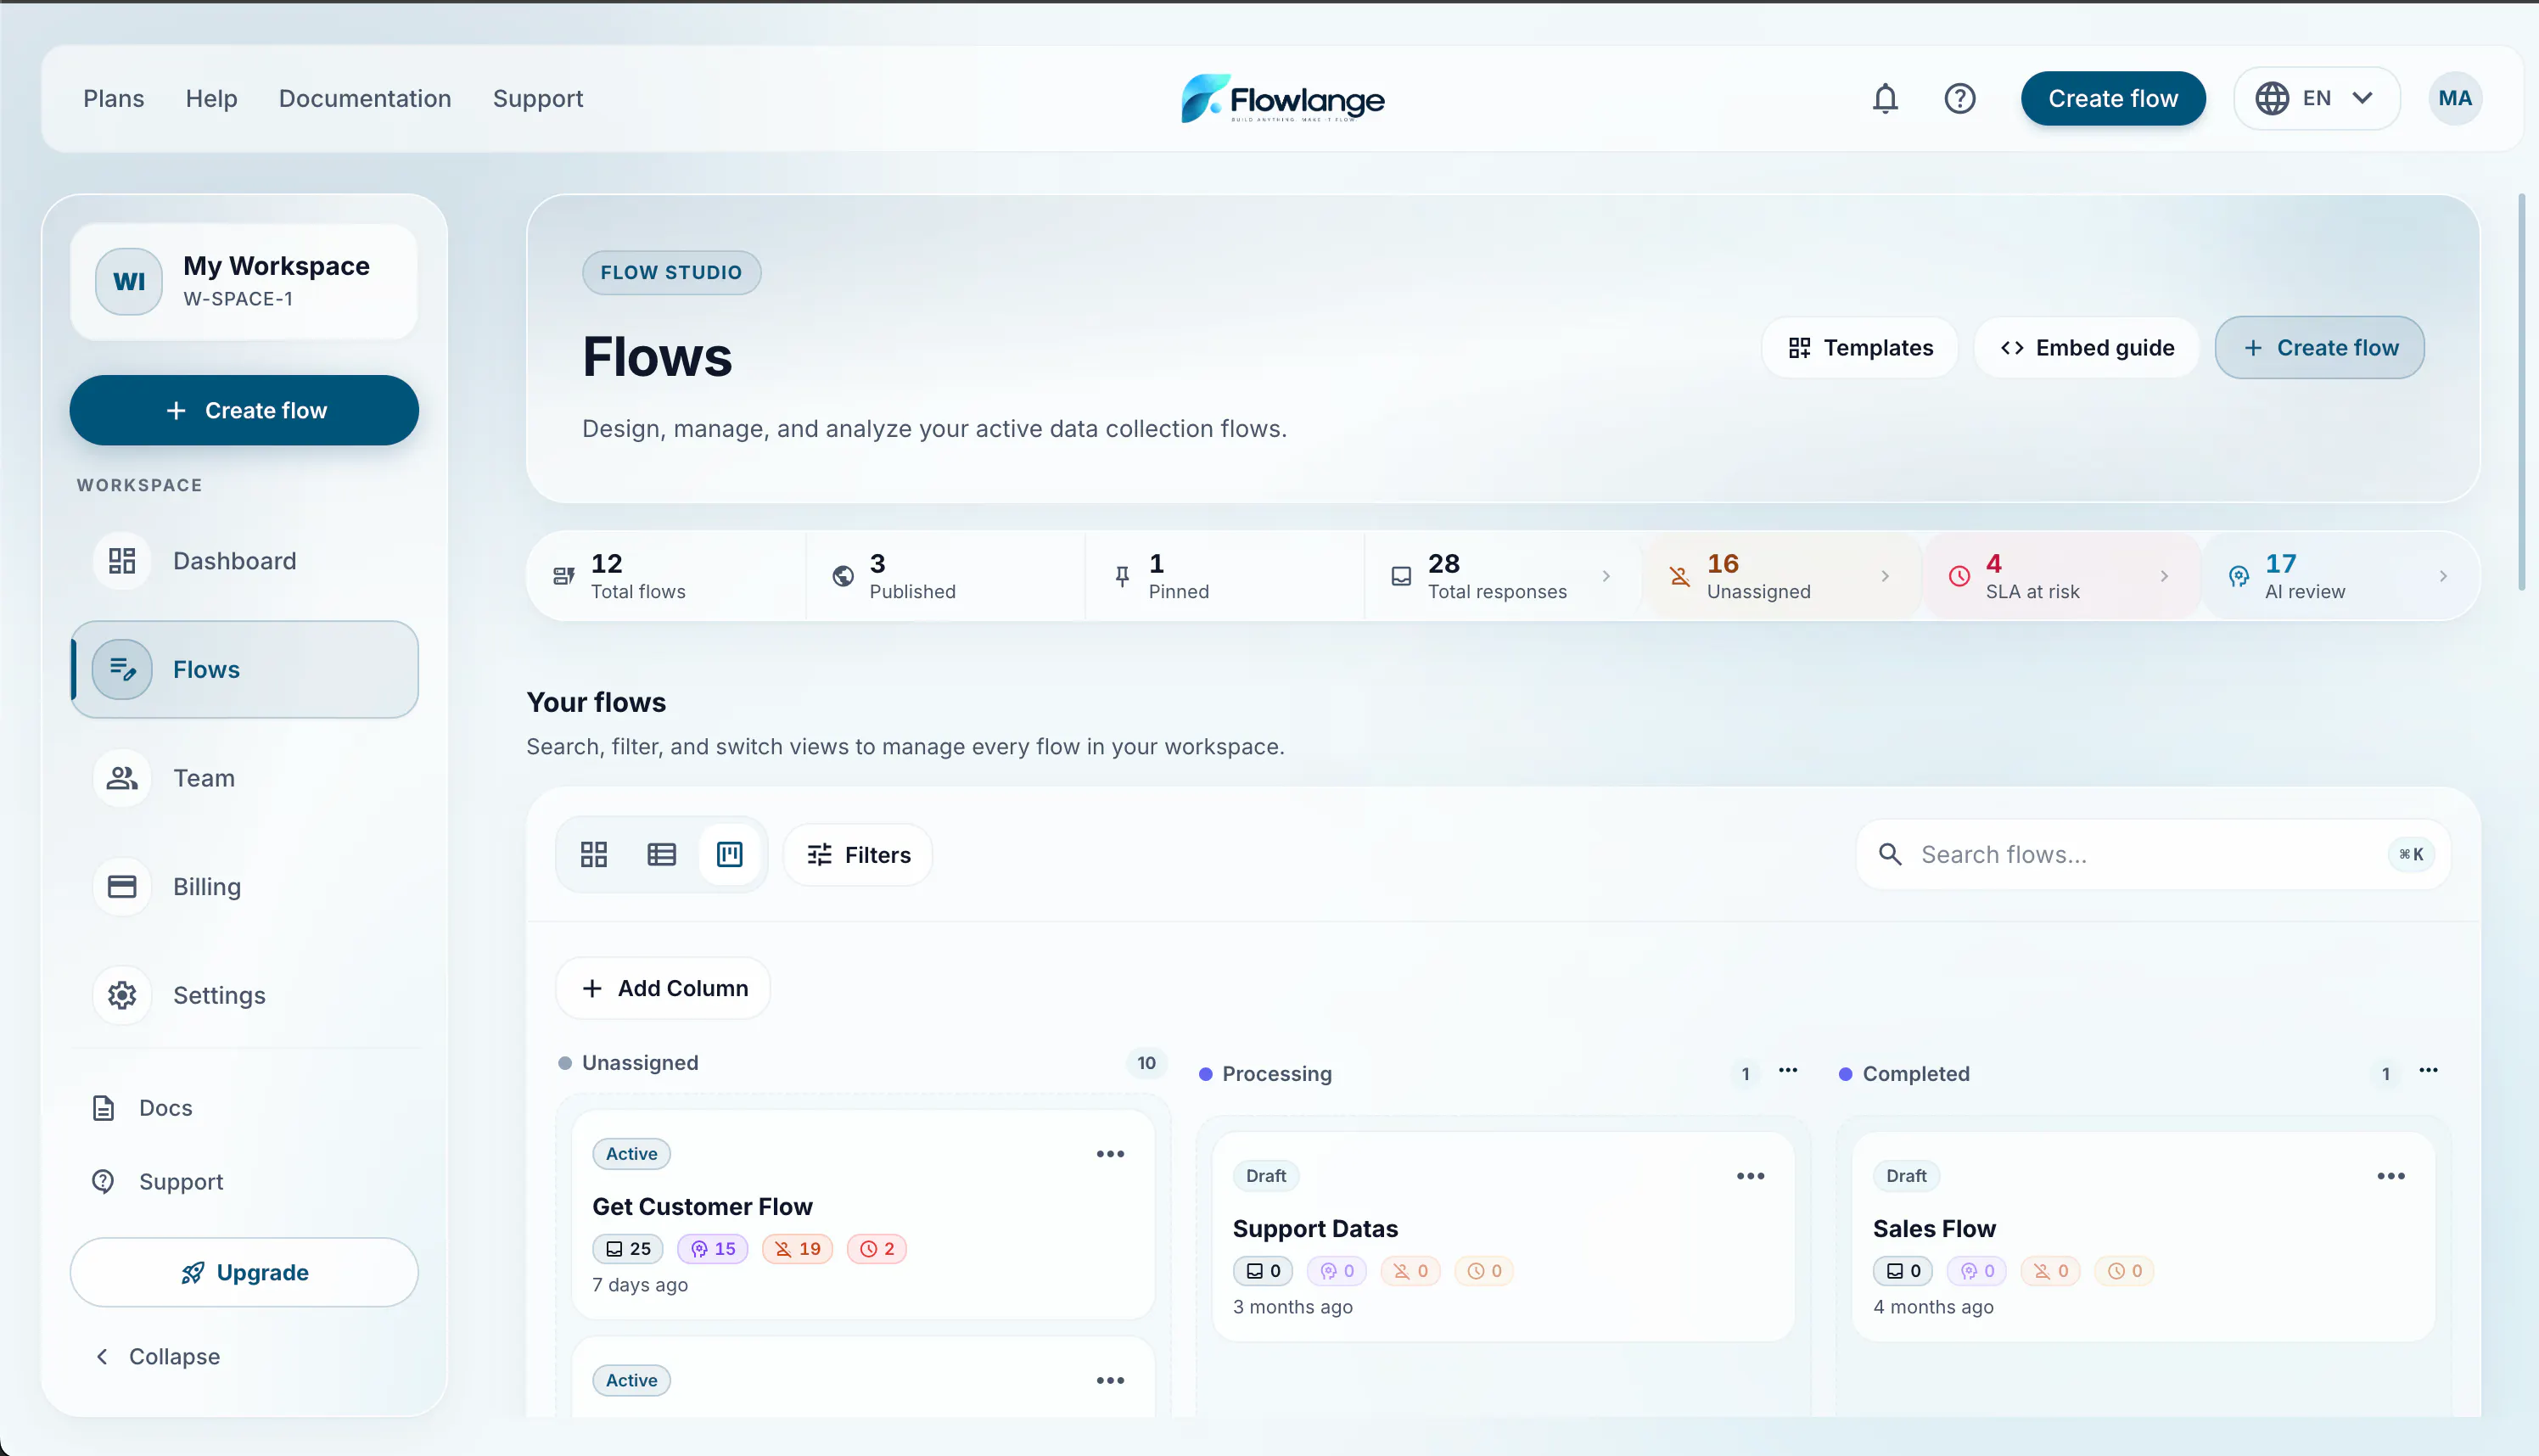Click the 2 SLA badge on Get Customer Flow

coord(877,1248)
